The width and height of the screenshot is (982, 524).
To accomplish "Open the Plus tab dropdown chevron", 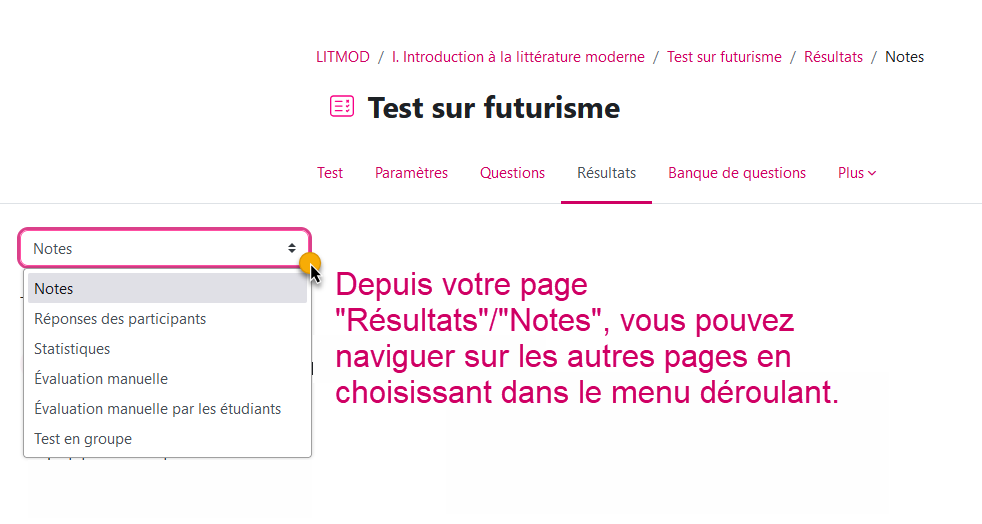I will (872, 173).
